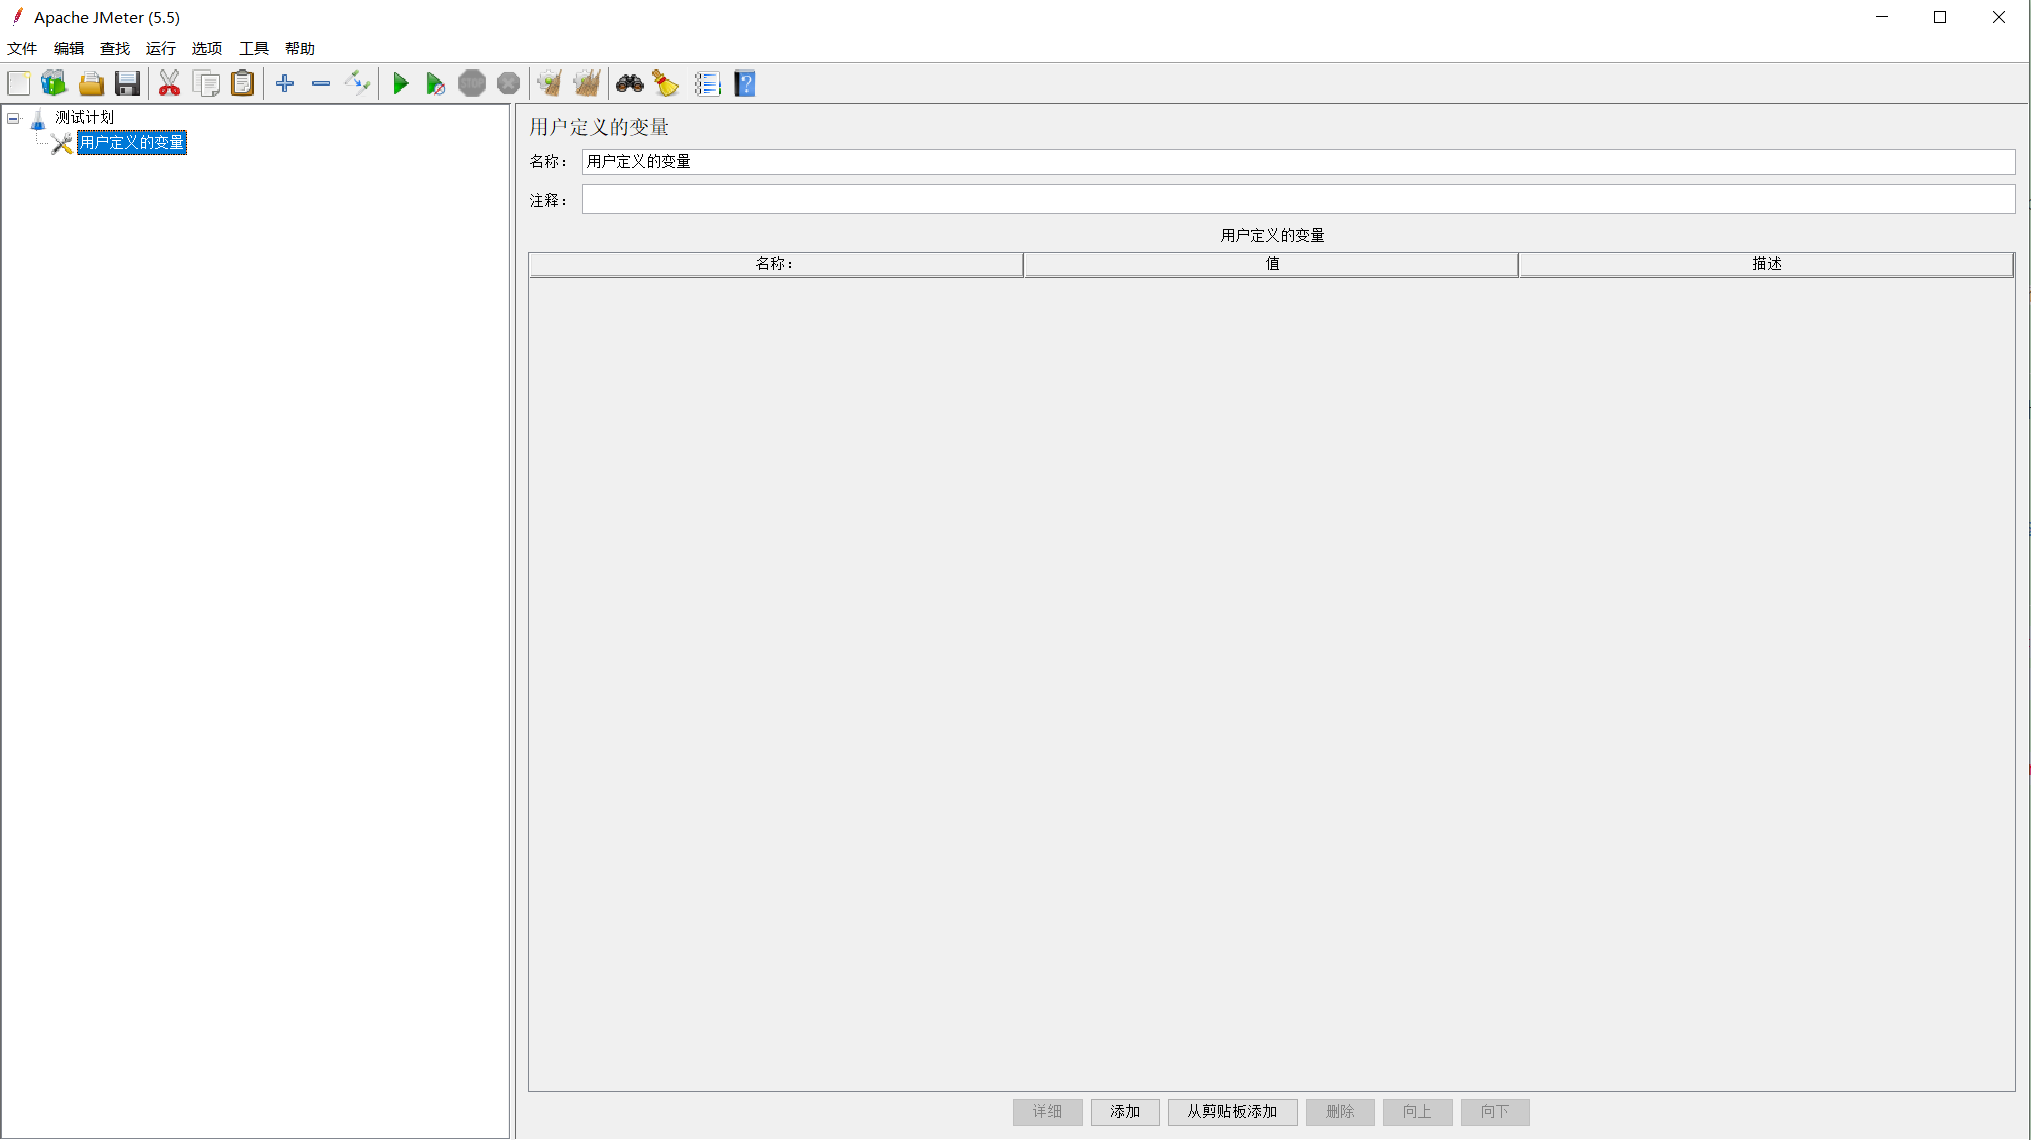Image resolution: width=2031 pixels, height=1140 pixels.
Task: Click the 向下 button
Action: [1495, 1112]
